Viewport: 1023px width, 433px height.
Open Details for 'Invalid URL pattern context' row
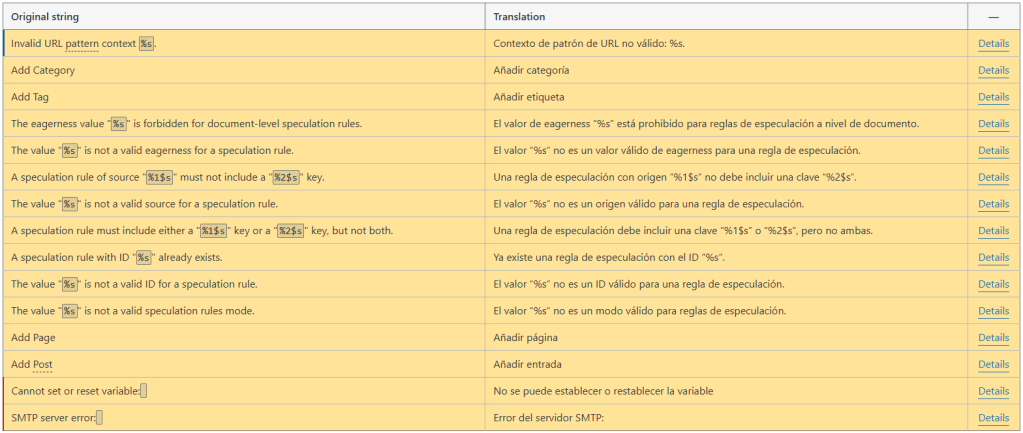tap(992, 44)
